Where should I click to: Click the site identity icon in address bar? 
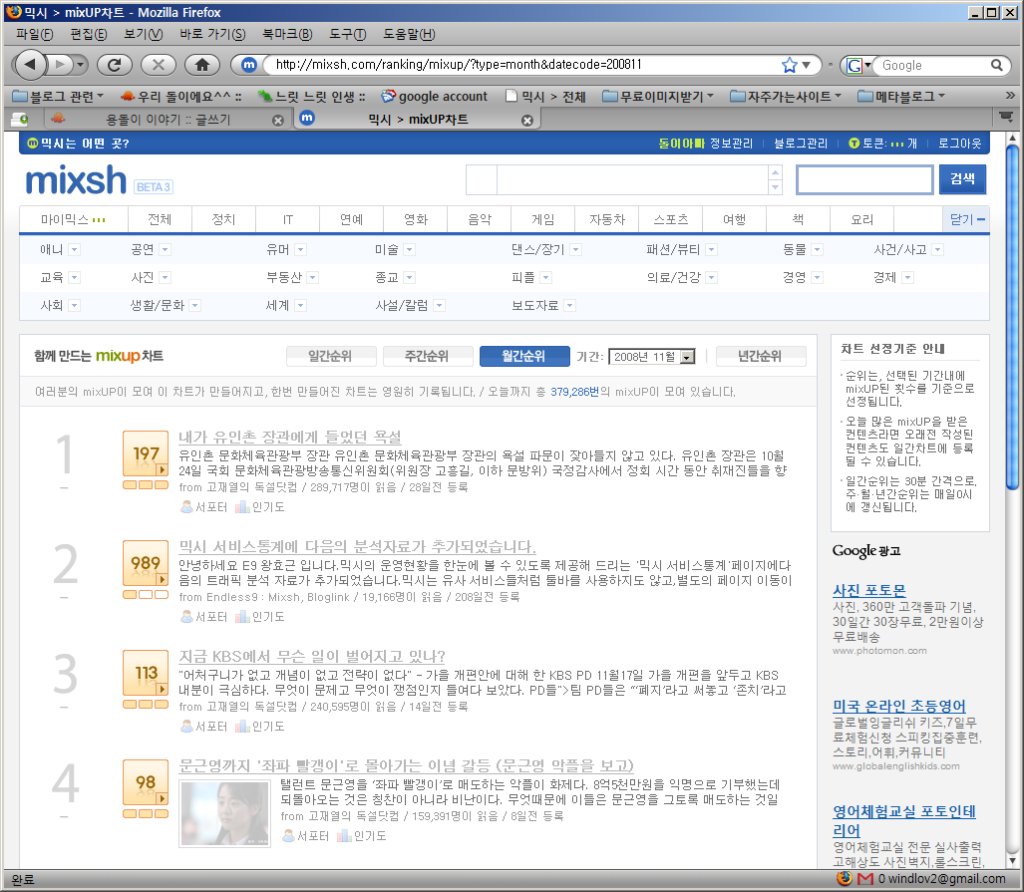[x=249, y=64]
